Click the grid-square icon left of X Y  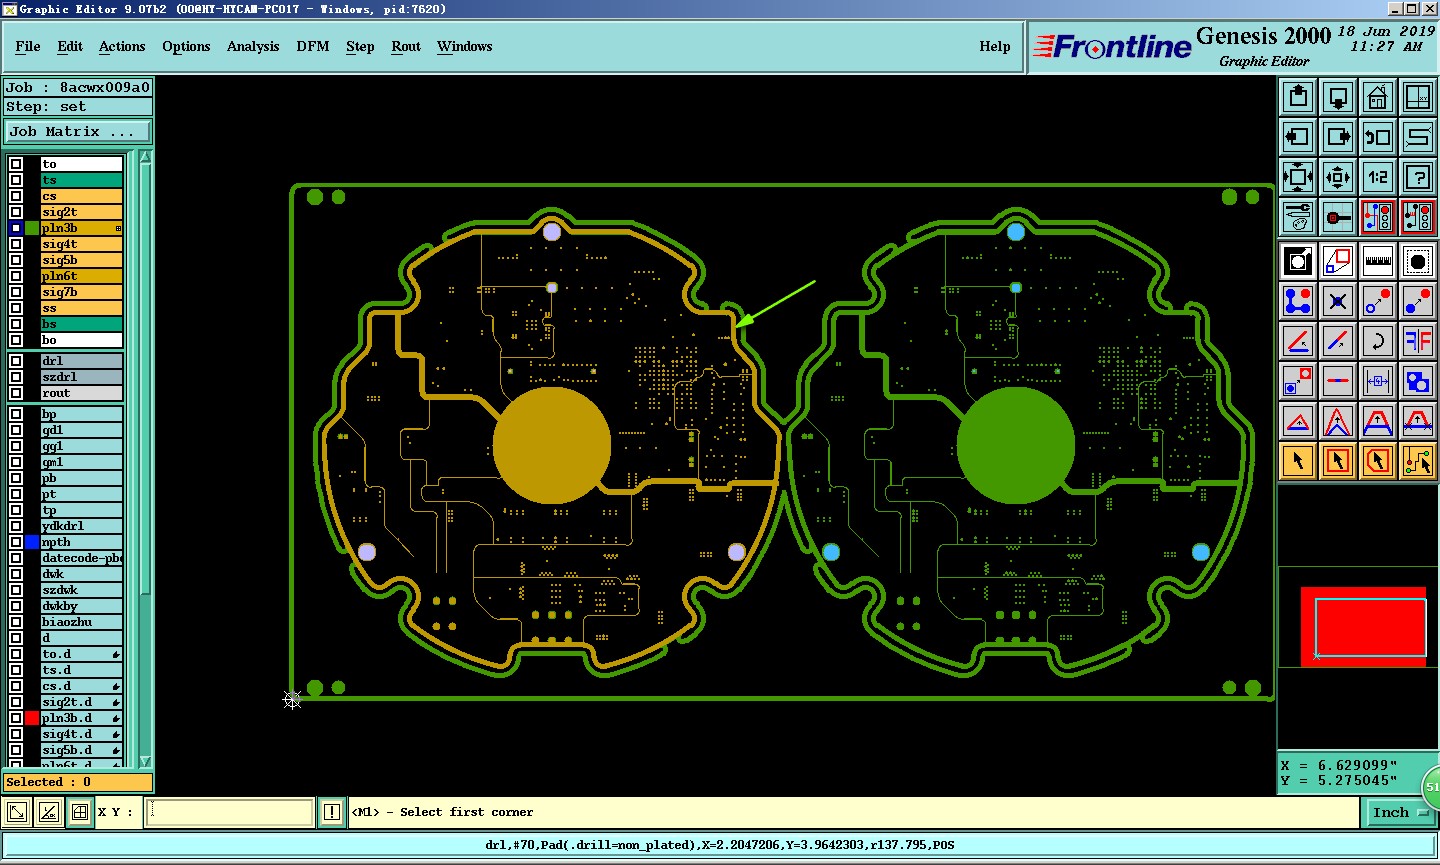tap(80, 812)
